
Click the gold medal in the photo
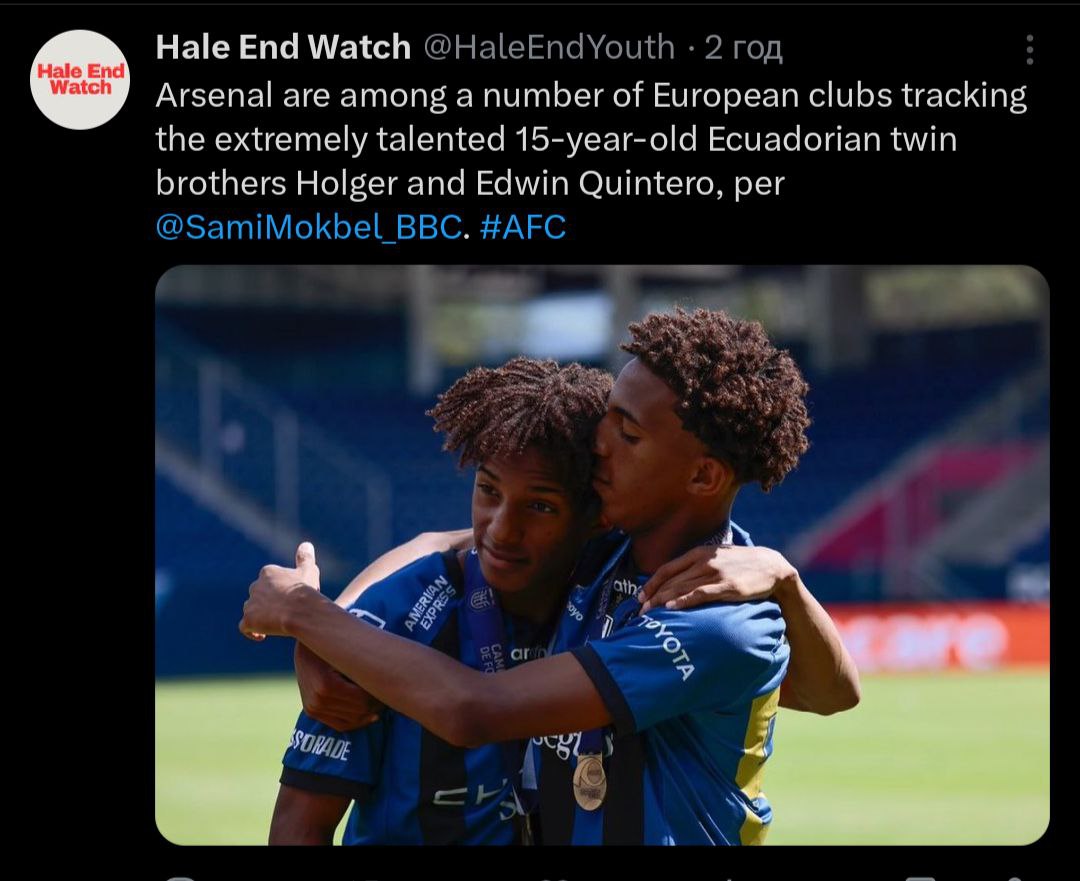click(590, 782)
